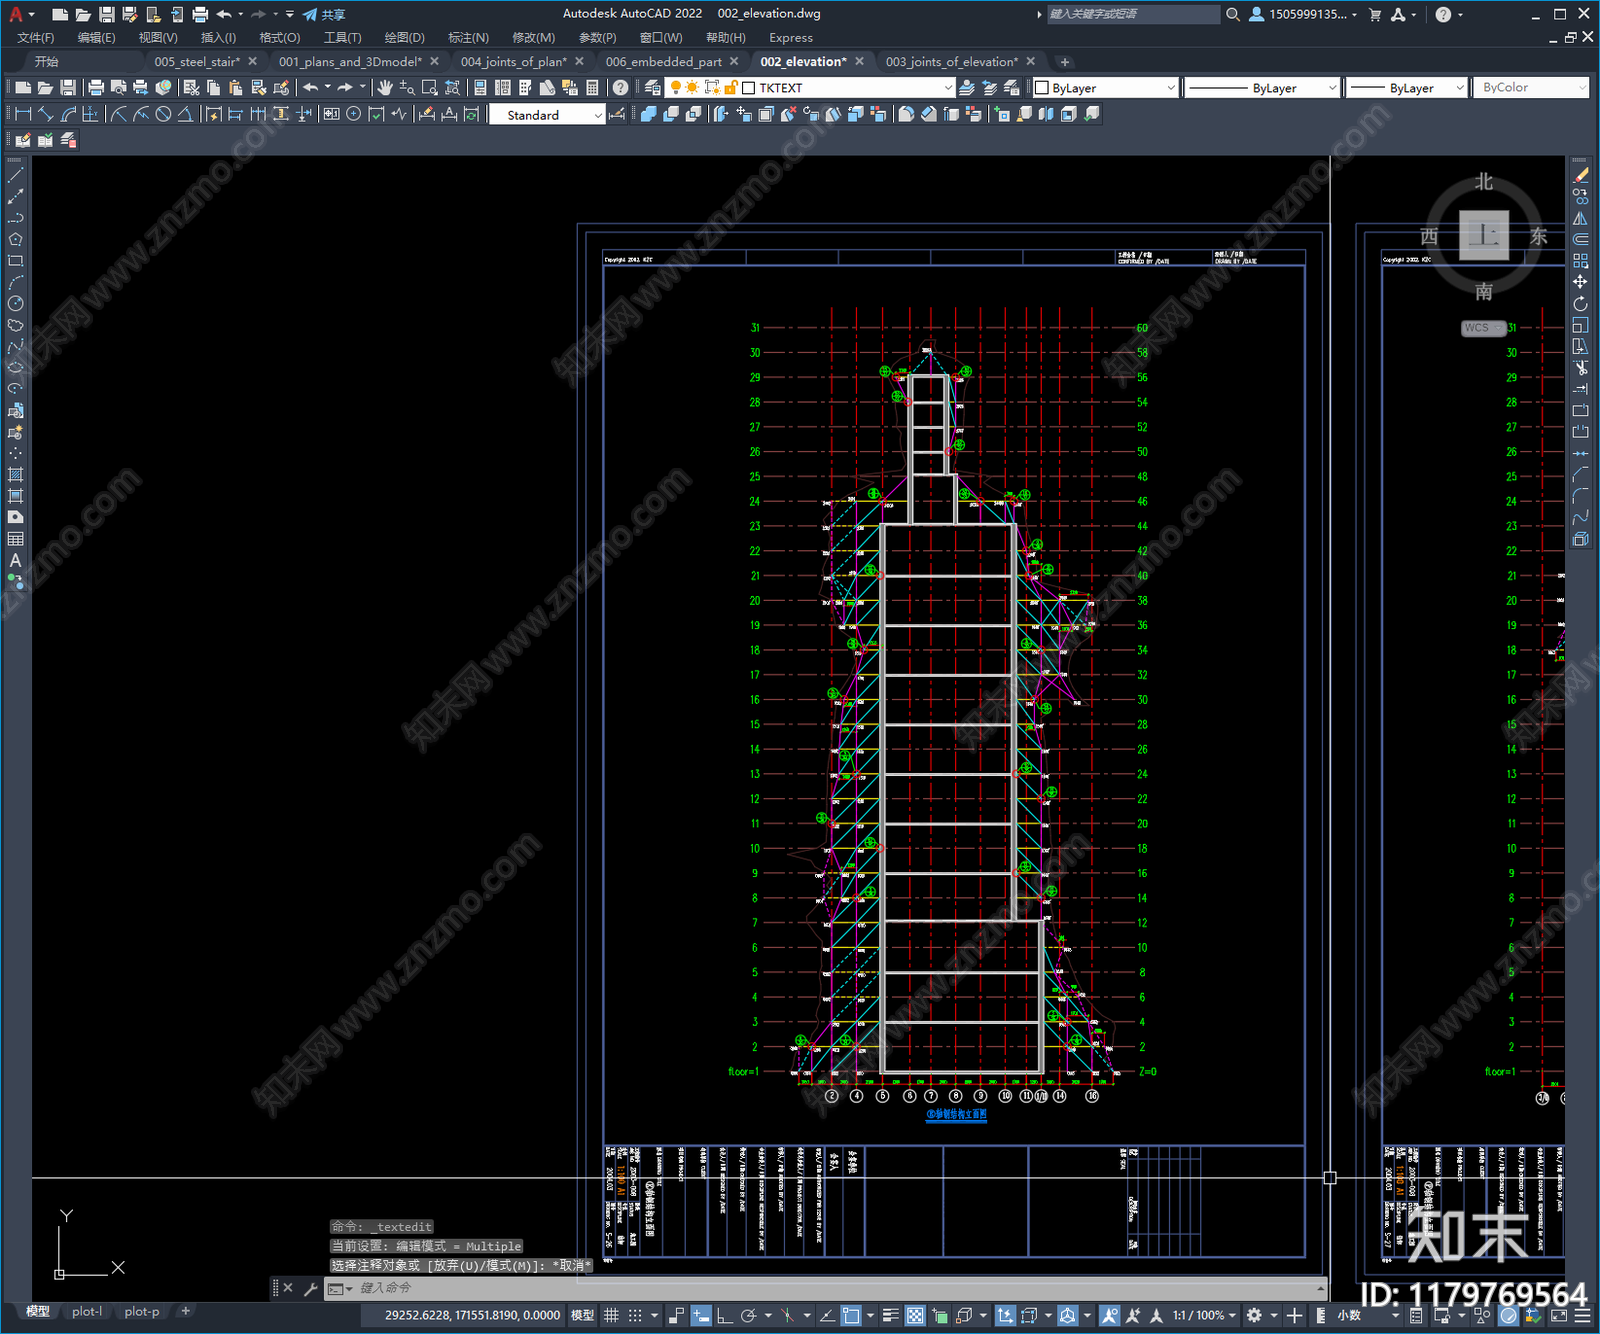Viewport: 1600px width, 1334px height.
Task: Switch to the 003_joints_of_elevation tab
Action: (951, 61)
